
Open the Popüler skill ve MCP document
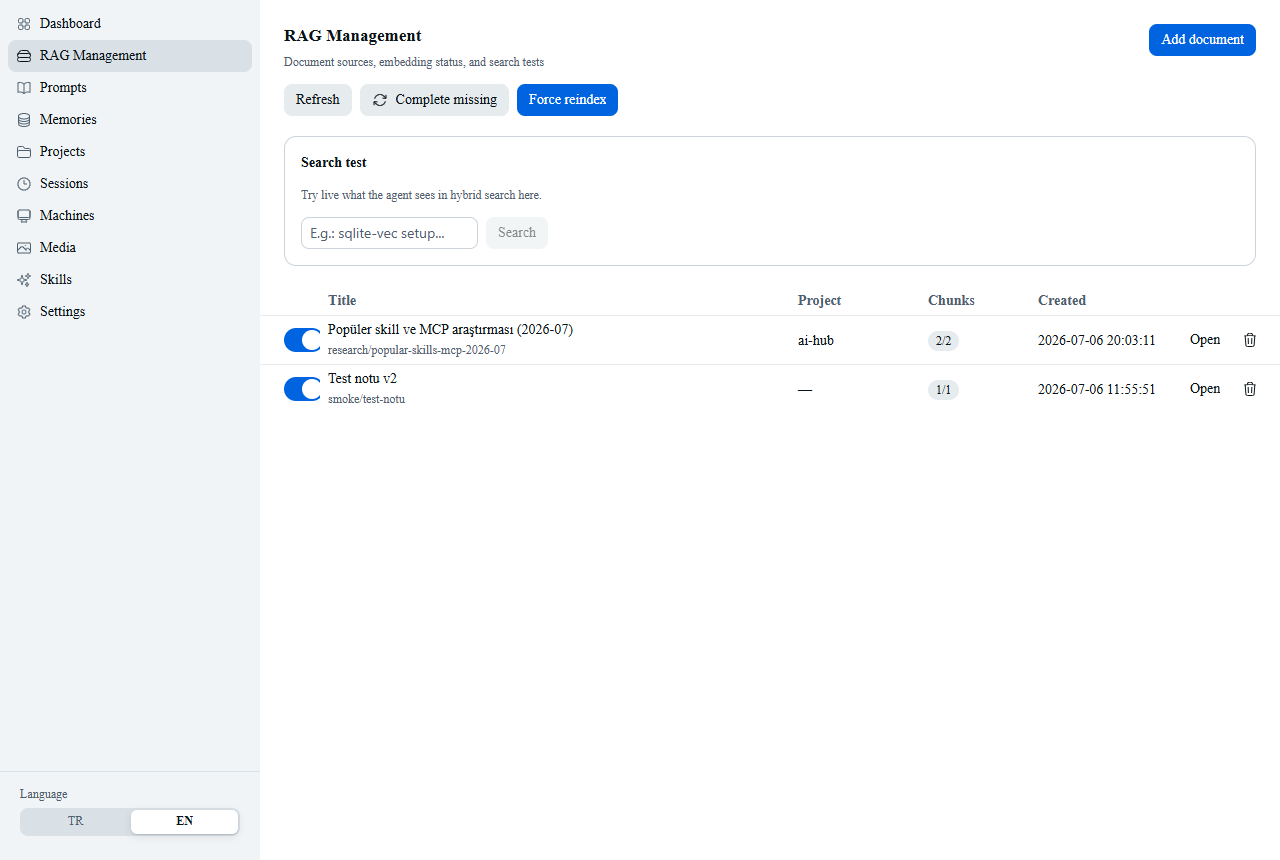(1205, 340)
